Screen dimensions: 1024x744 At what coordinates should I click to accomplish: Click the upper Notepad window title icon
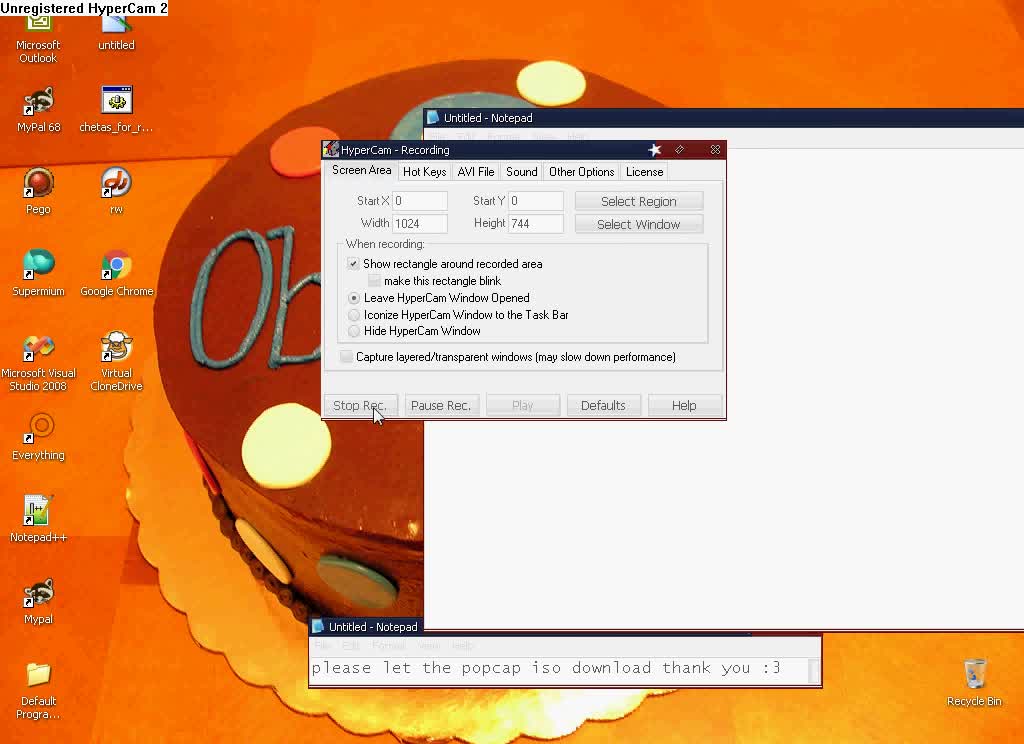point(432,118)
